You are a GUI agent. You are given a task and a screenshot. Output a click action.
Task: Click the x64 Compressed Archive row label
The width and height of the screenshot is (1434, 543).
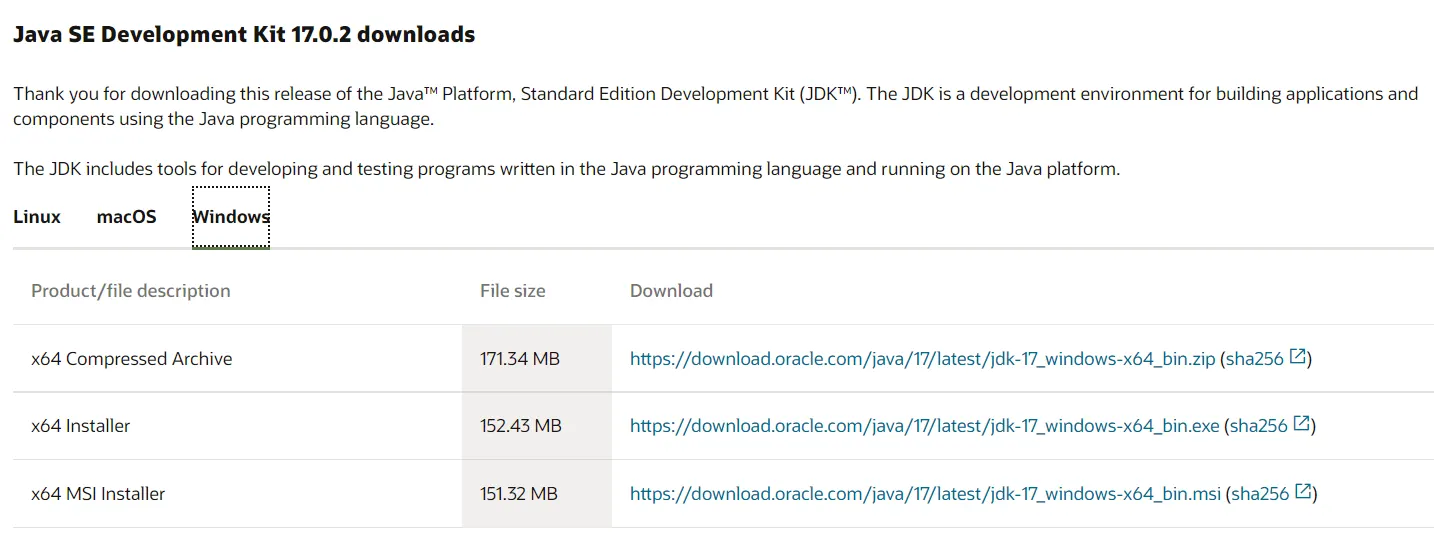coord(132,359)
